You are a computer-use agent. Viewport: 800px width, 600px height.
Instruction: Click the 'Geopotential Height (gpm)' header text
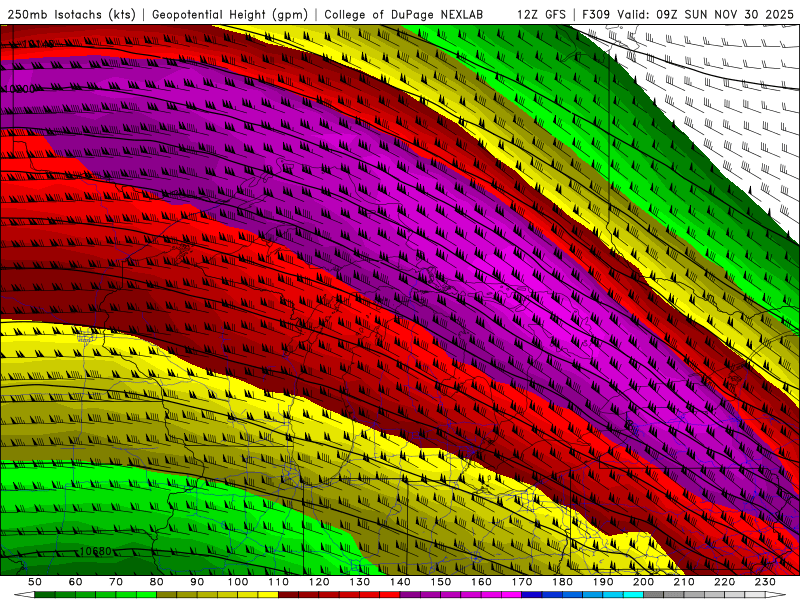point(230,15)
